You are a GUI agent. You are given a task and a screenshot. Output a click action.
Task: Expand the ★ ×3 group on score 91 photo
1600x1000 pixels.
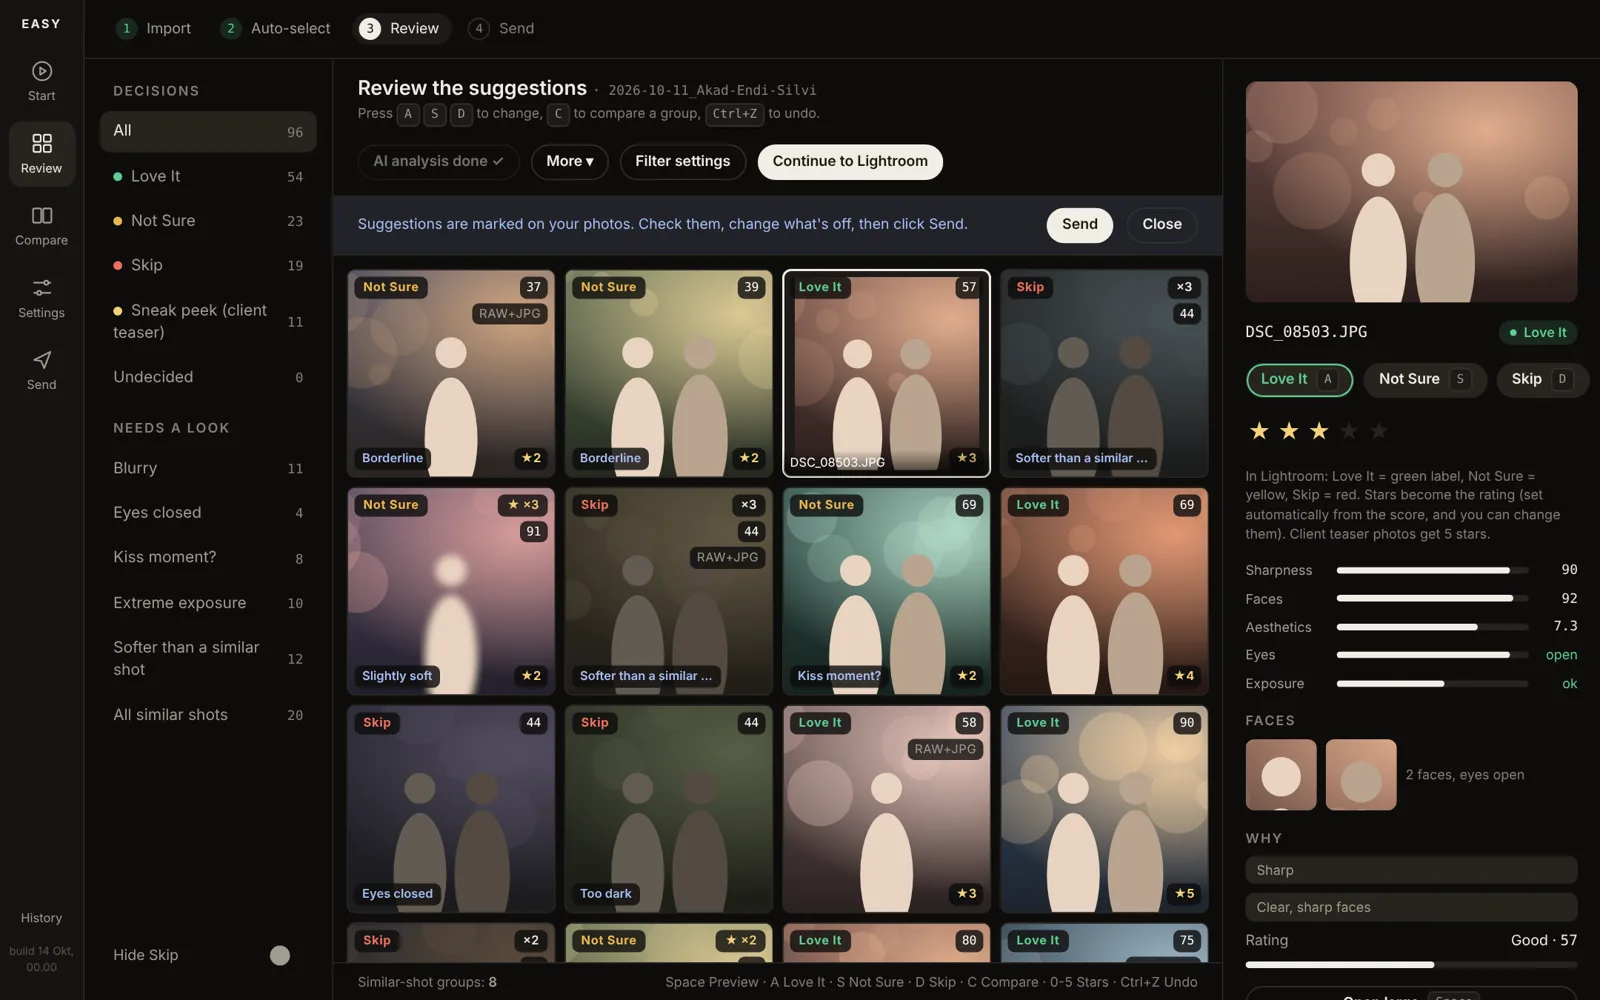(x=523, y=505)
